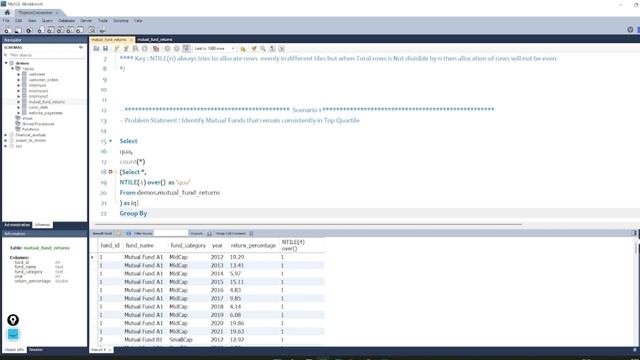Toggle word wrap icon in editor toolbar
Viewport: 640px width, 360px height.
pos(282,49)
